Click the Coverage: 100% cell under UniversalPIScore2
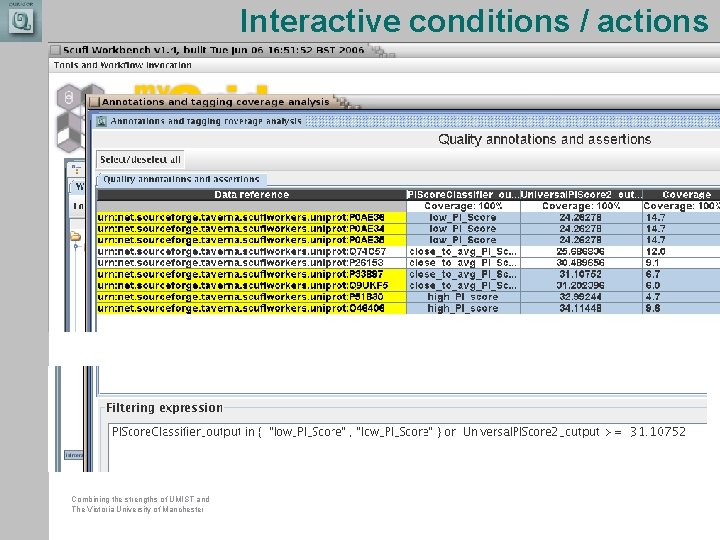 (581, 206)
